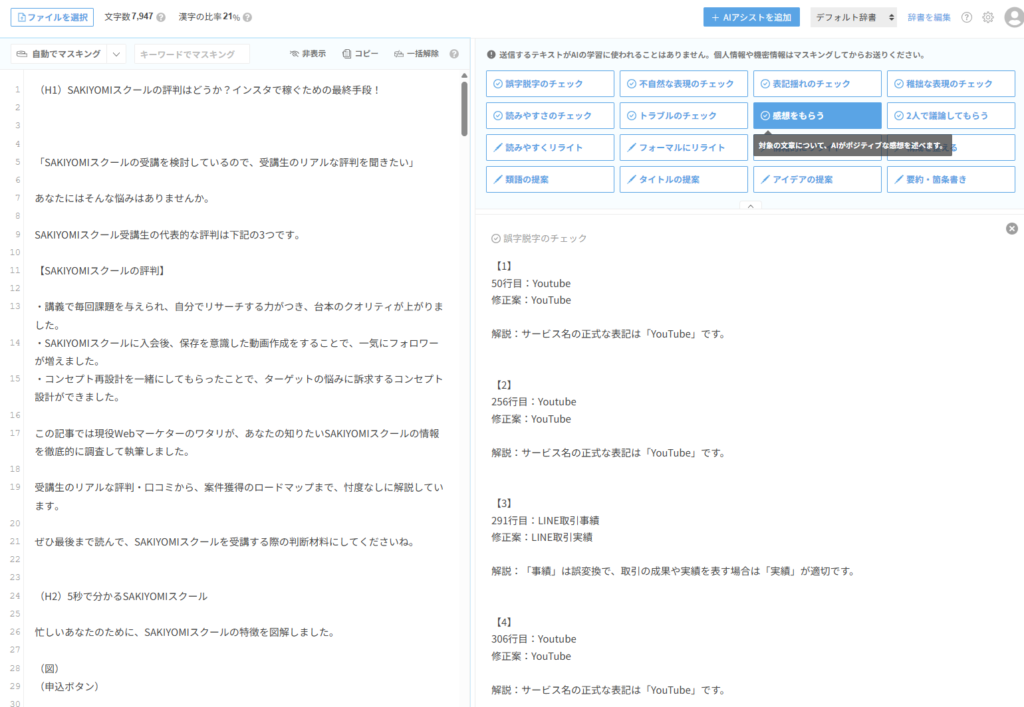Click line 7 text あなたにはそんな悩みはありませんか。
This screenshot has height=707, width=1024.
(x=123, y=198)
